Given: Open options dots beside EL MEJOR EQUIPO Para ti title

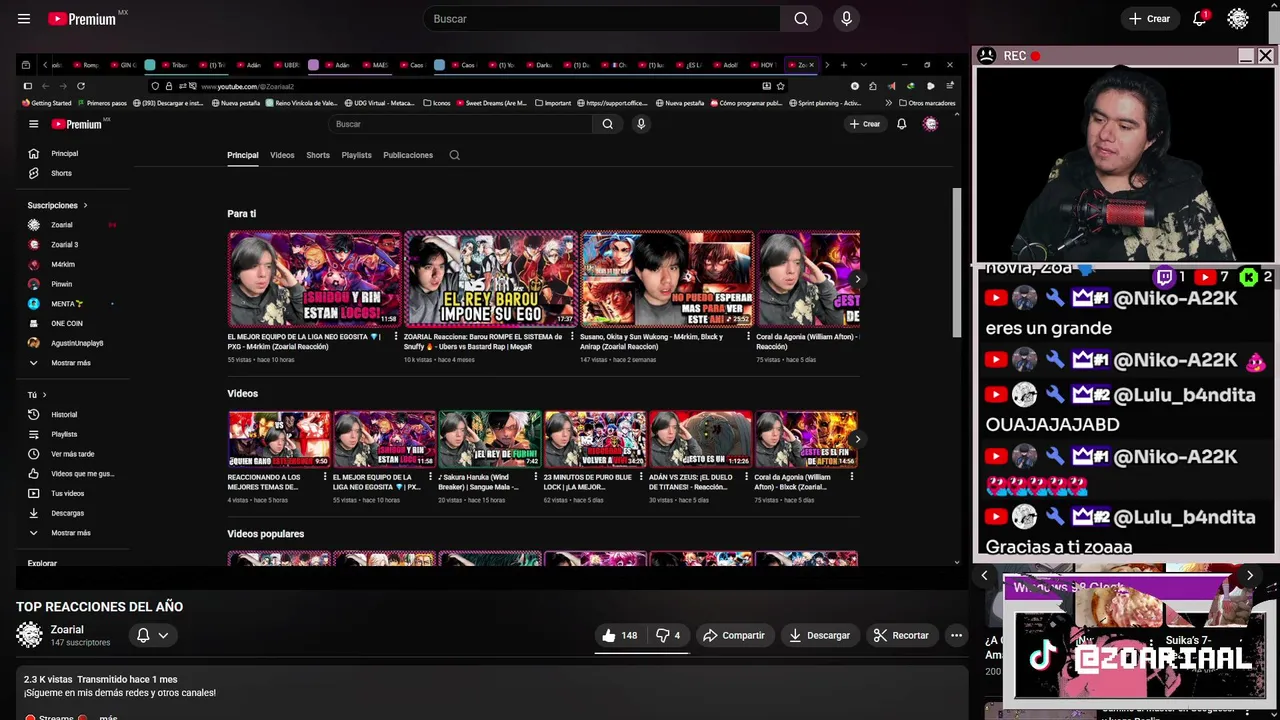Looking at the screenshot, I should pos(394,337).
